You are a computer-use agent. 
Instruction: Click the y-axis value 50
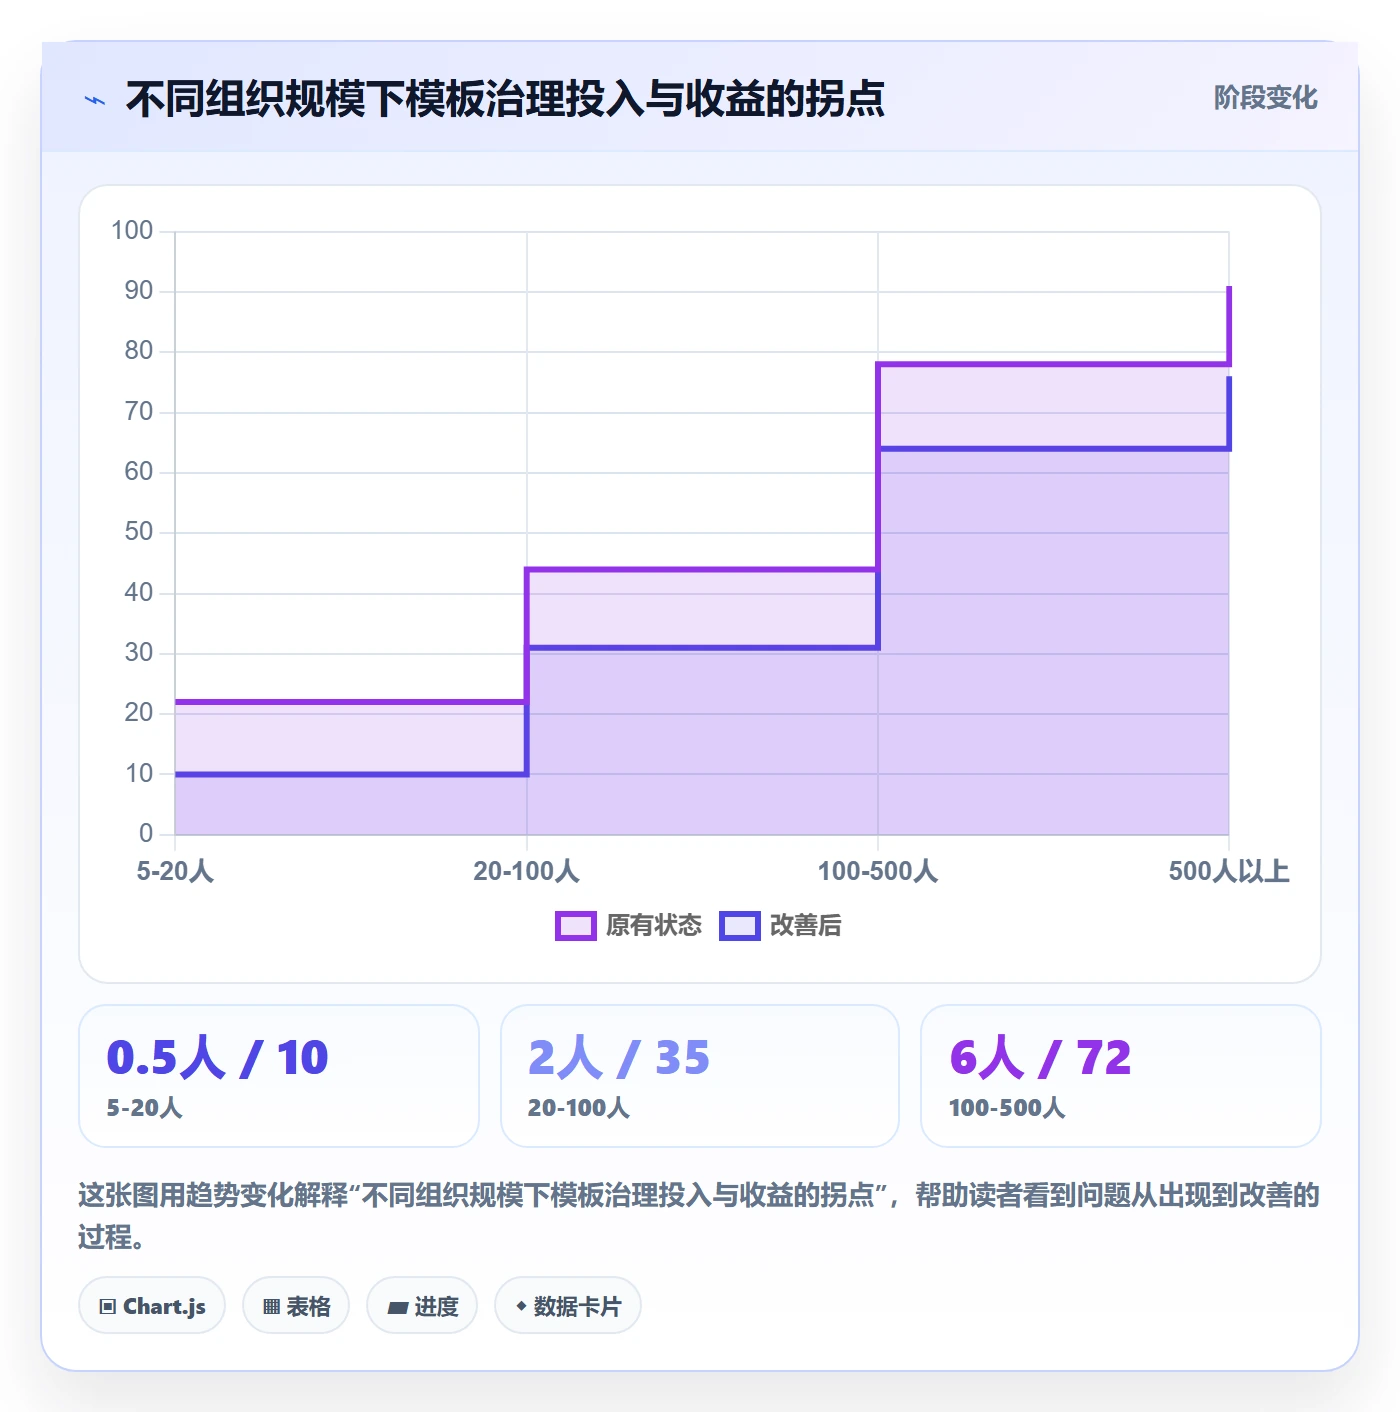(139, 532)
